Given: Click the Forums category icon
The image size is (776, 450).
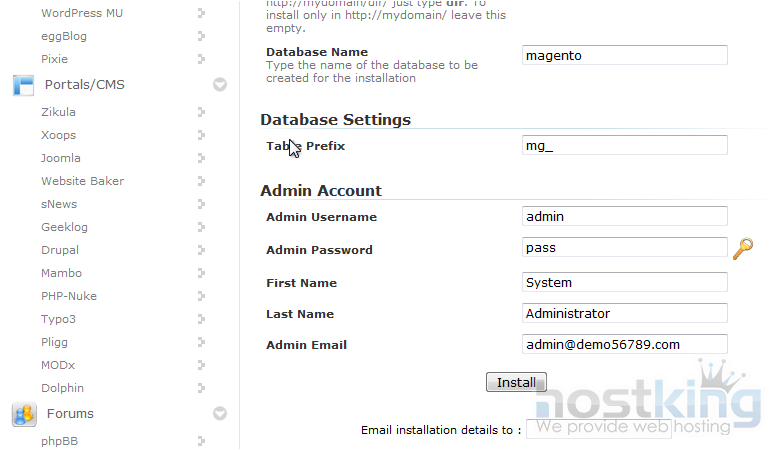Looking at the screenshot, I should 23,413.
